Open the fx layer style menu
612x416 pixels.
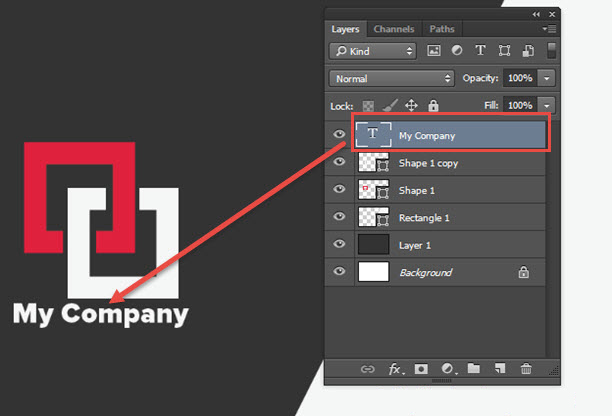(396, 369)
